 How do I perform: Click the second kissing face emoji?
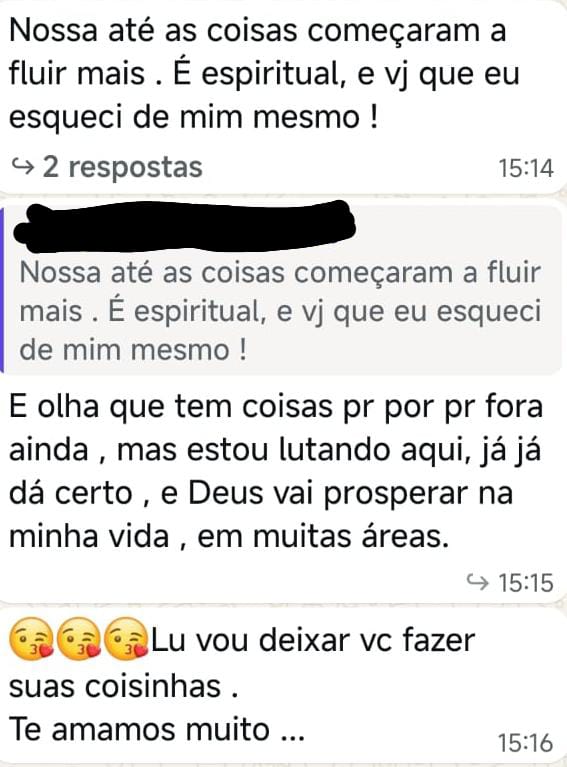[79, 639]
